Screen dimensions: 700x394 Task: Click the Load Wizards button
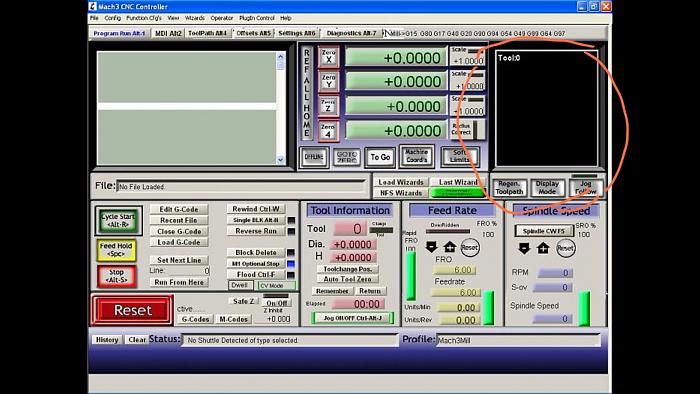click(400, 182)
